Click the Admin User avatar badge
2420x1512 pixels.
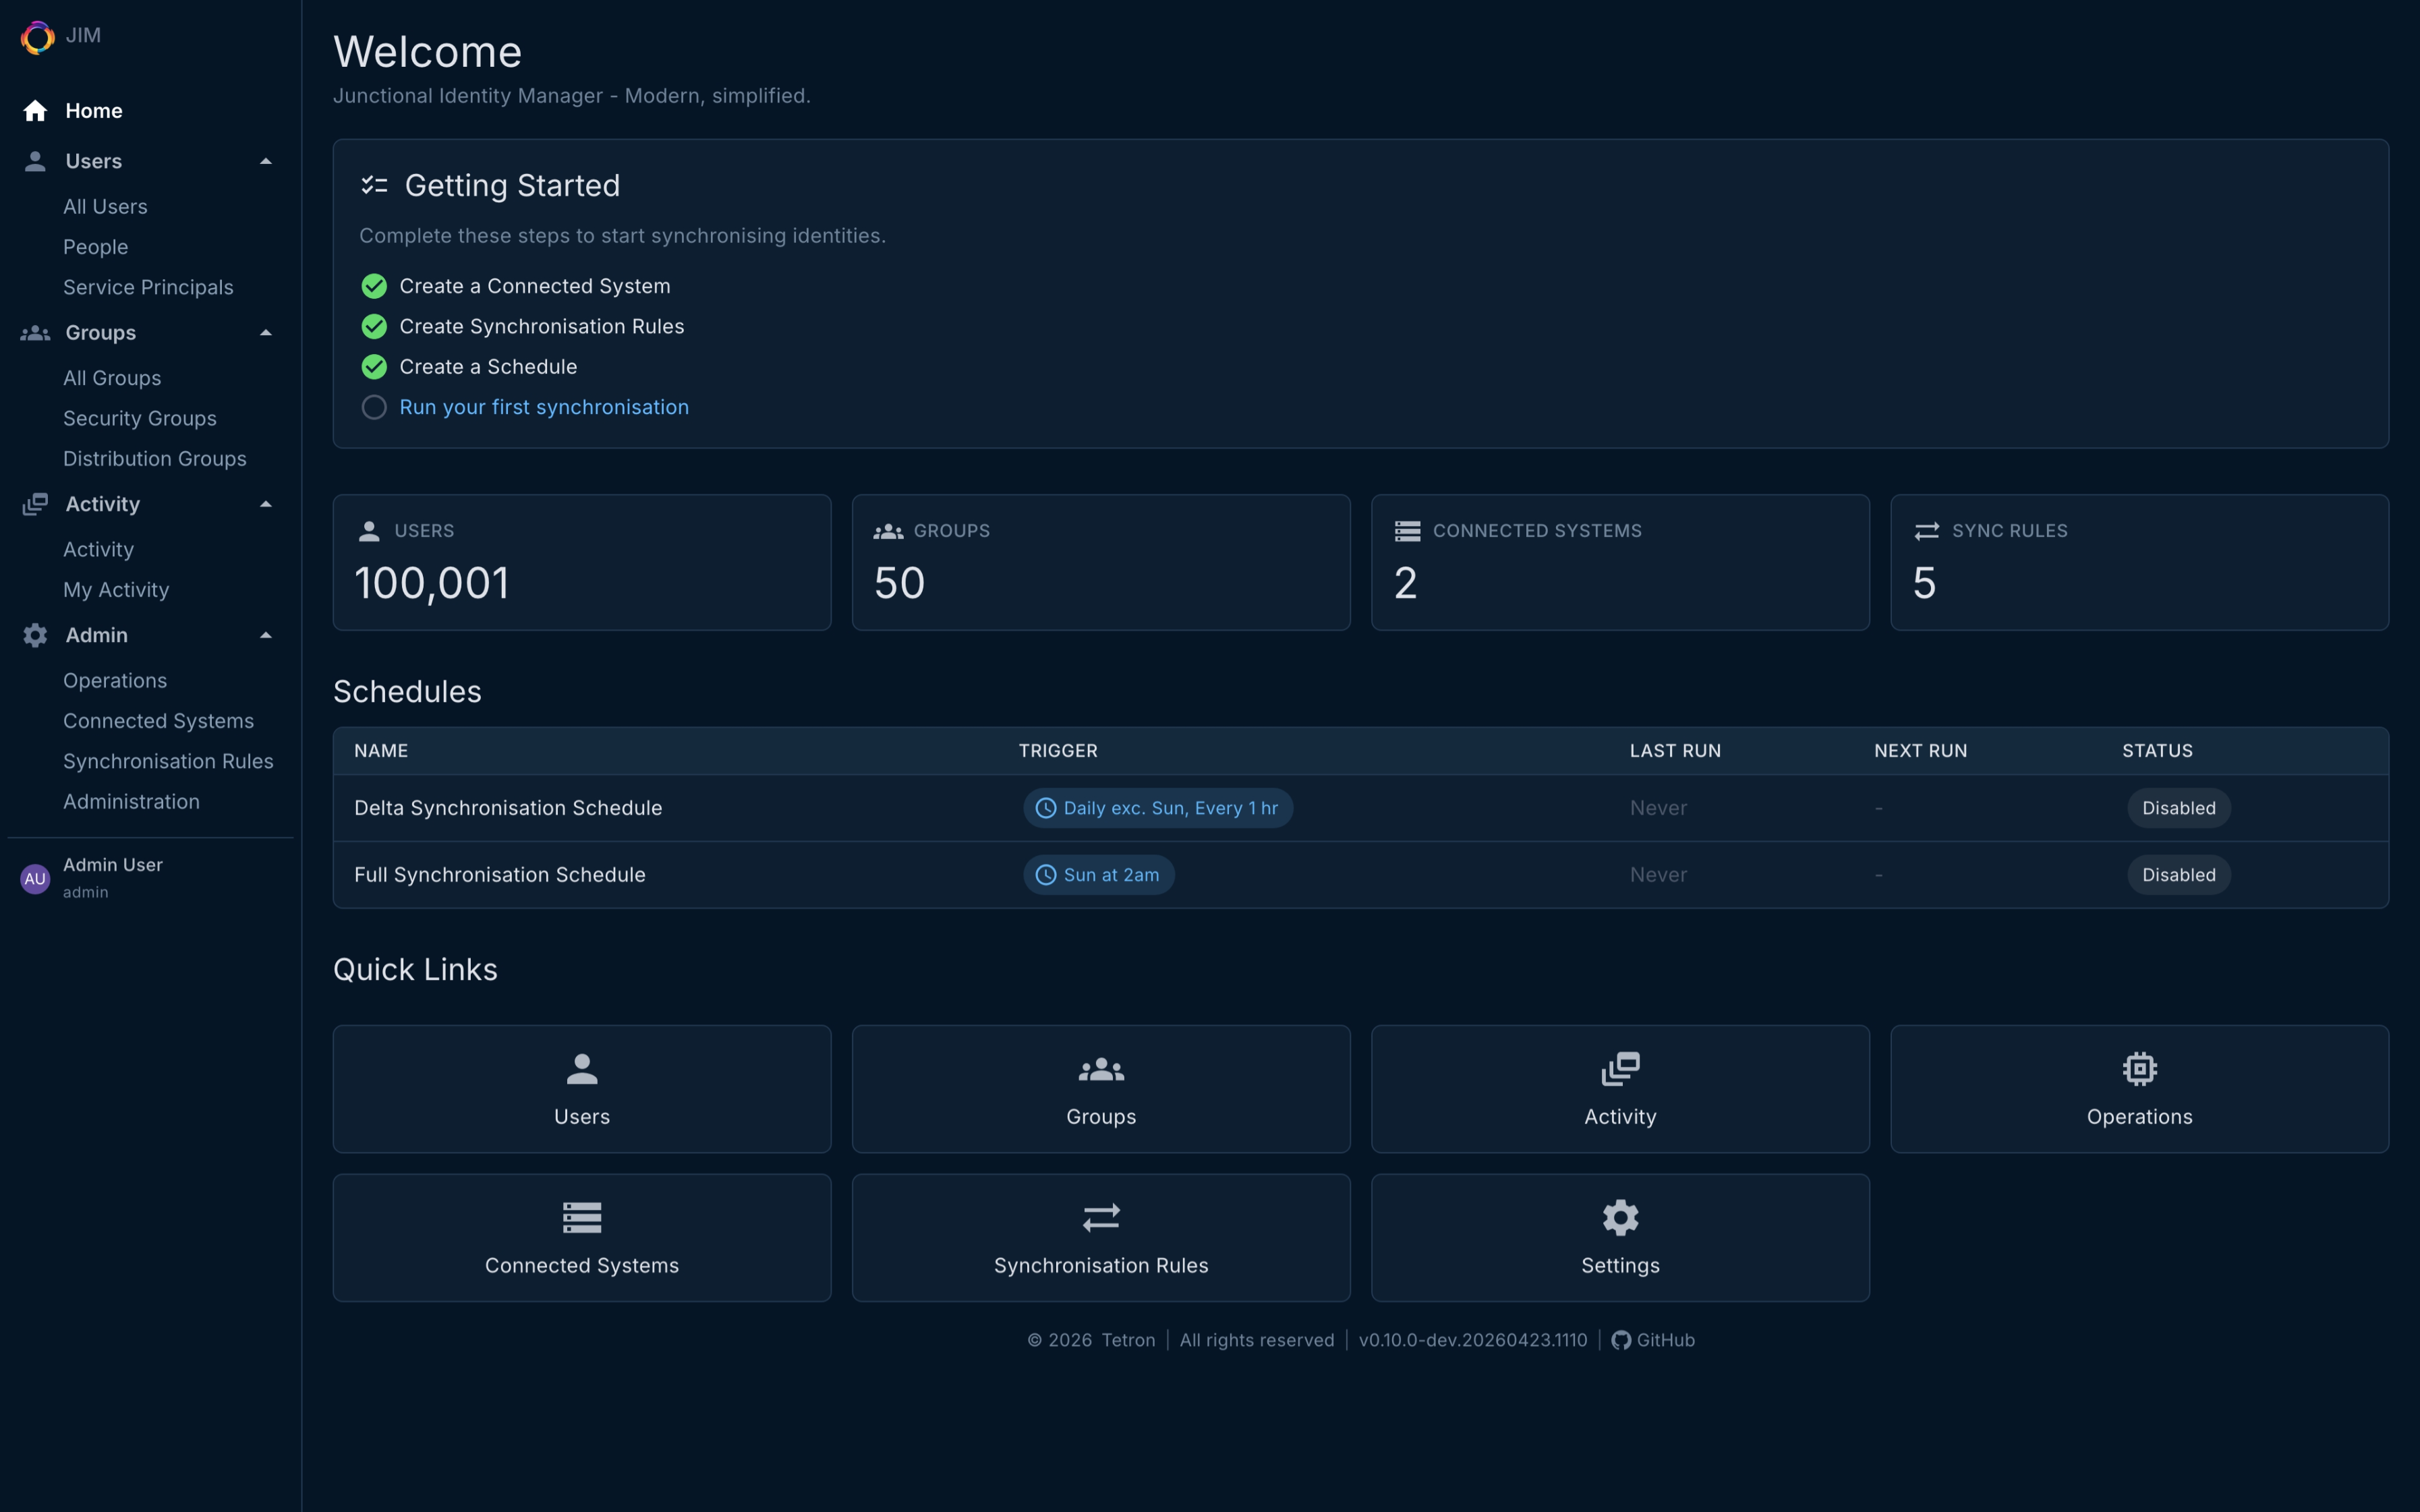pos(35,878)
